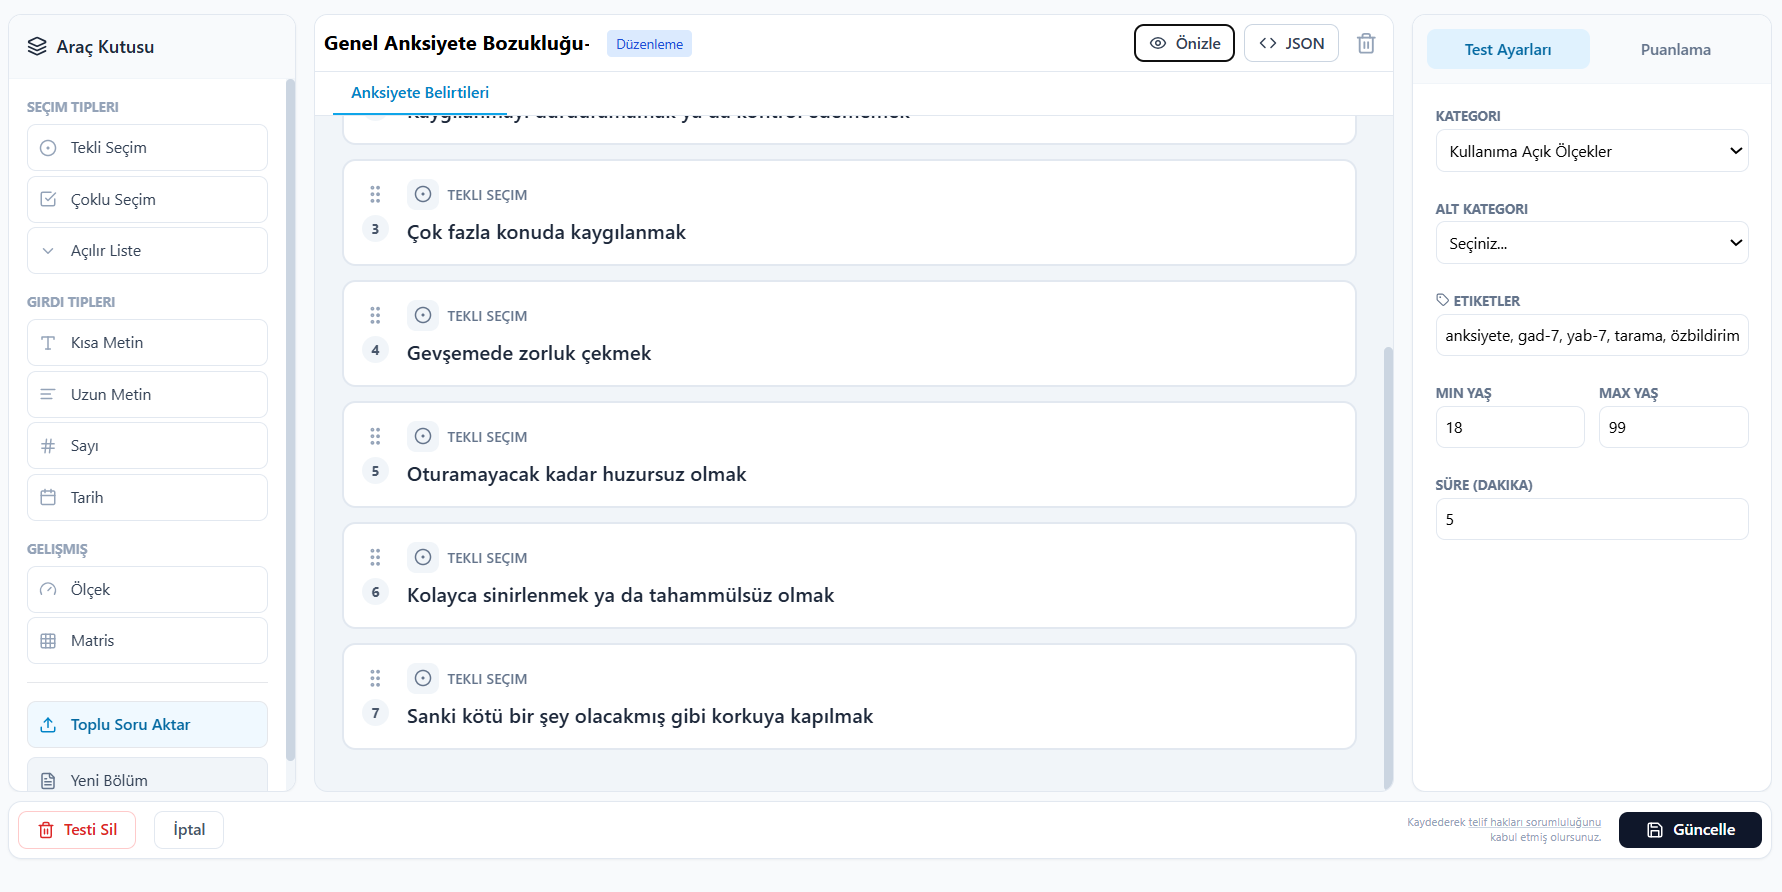
Task: Select the Ölçek tool in Araç Kutusu
Action: (147, 589)
